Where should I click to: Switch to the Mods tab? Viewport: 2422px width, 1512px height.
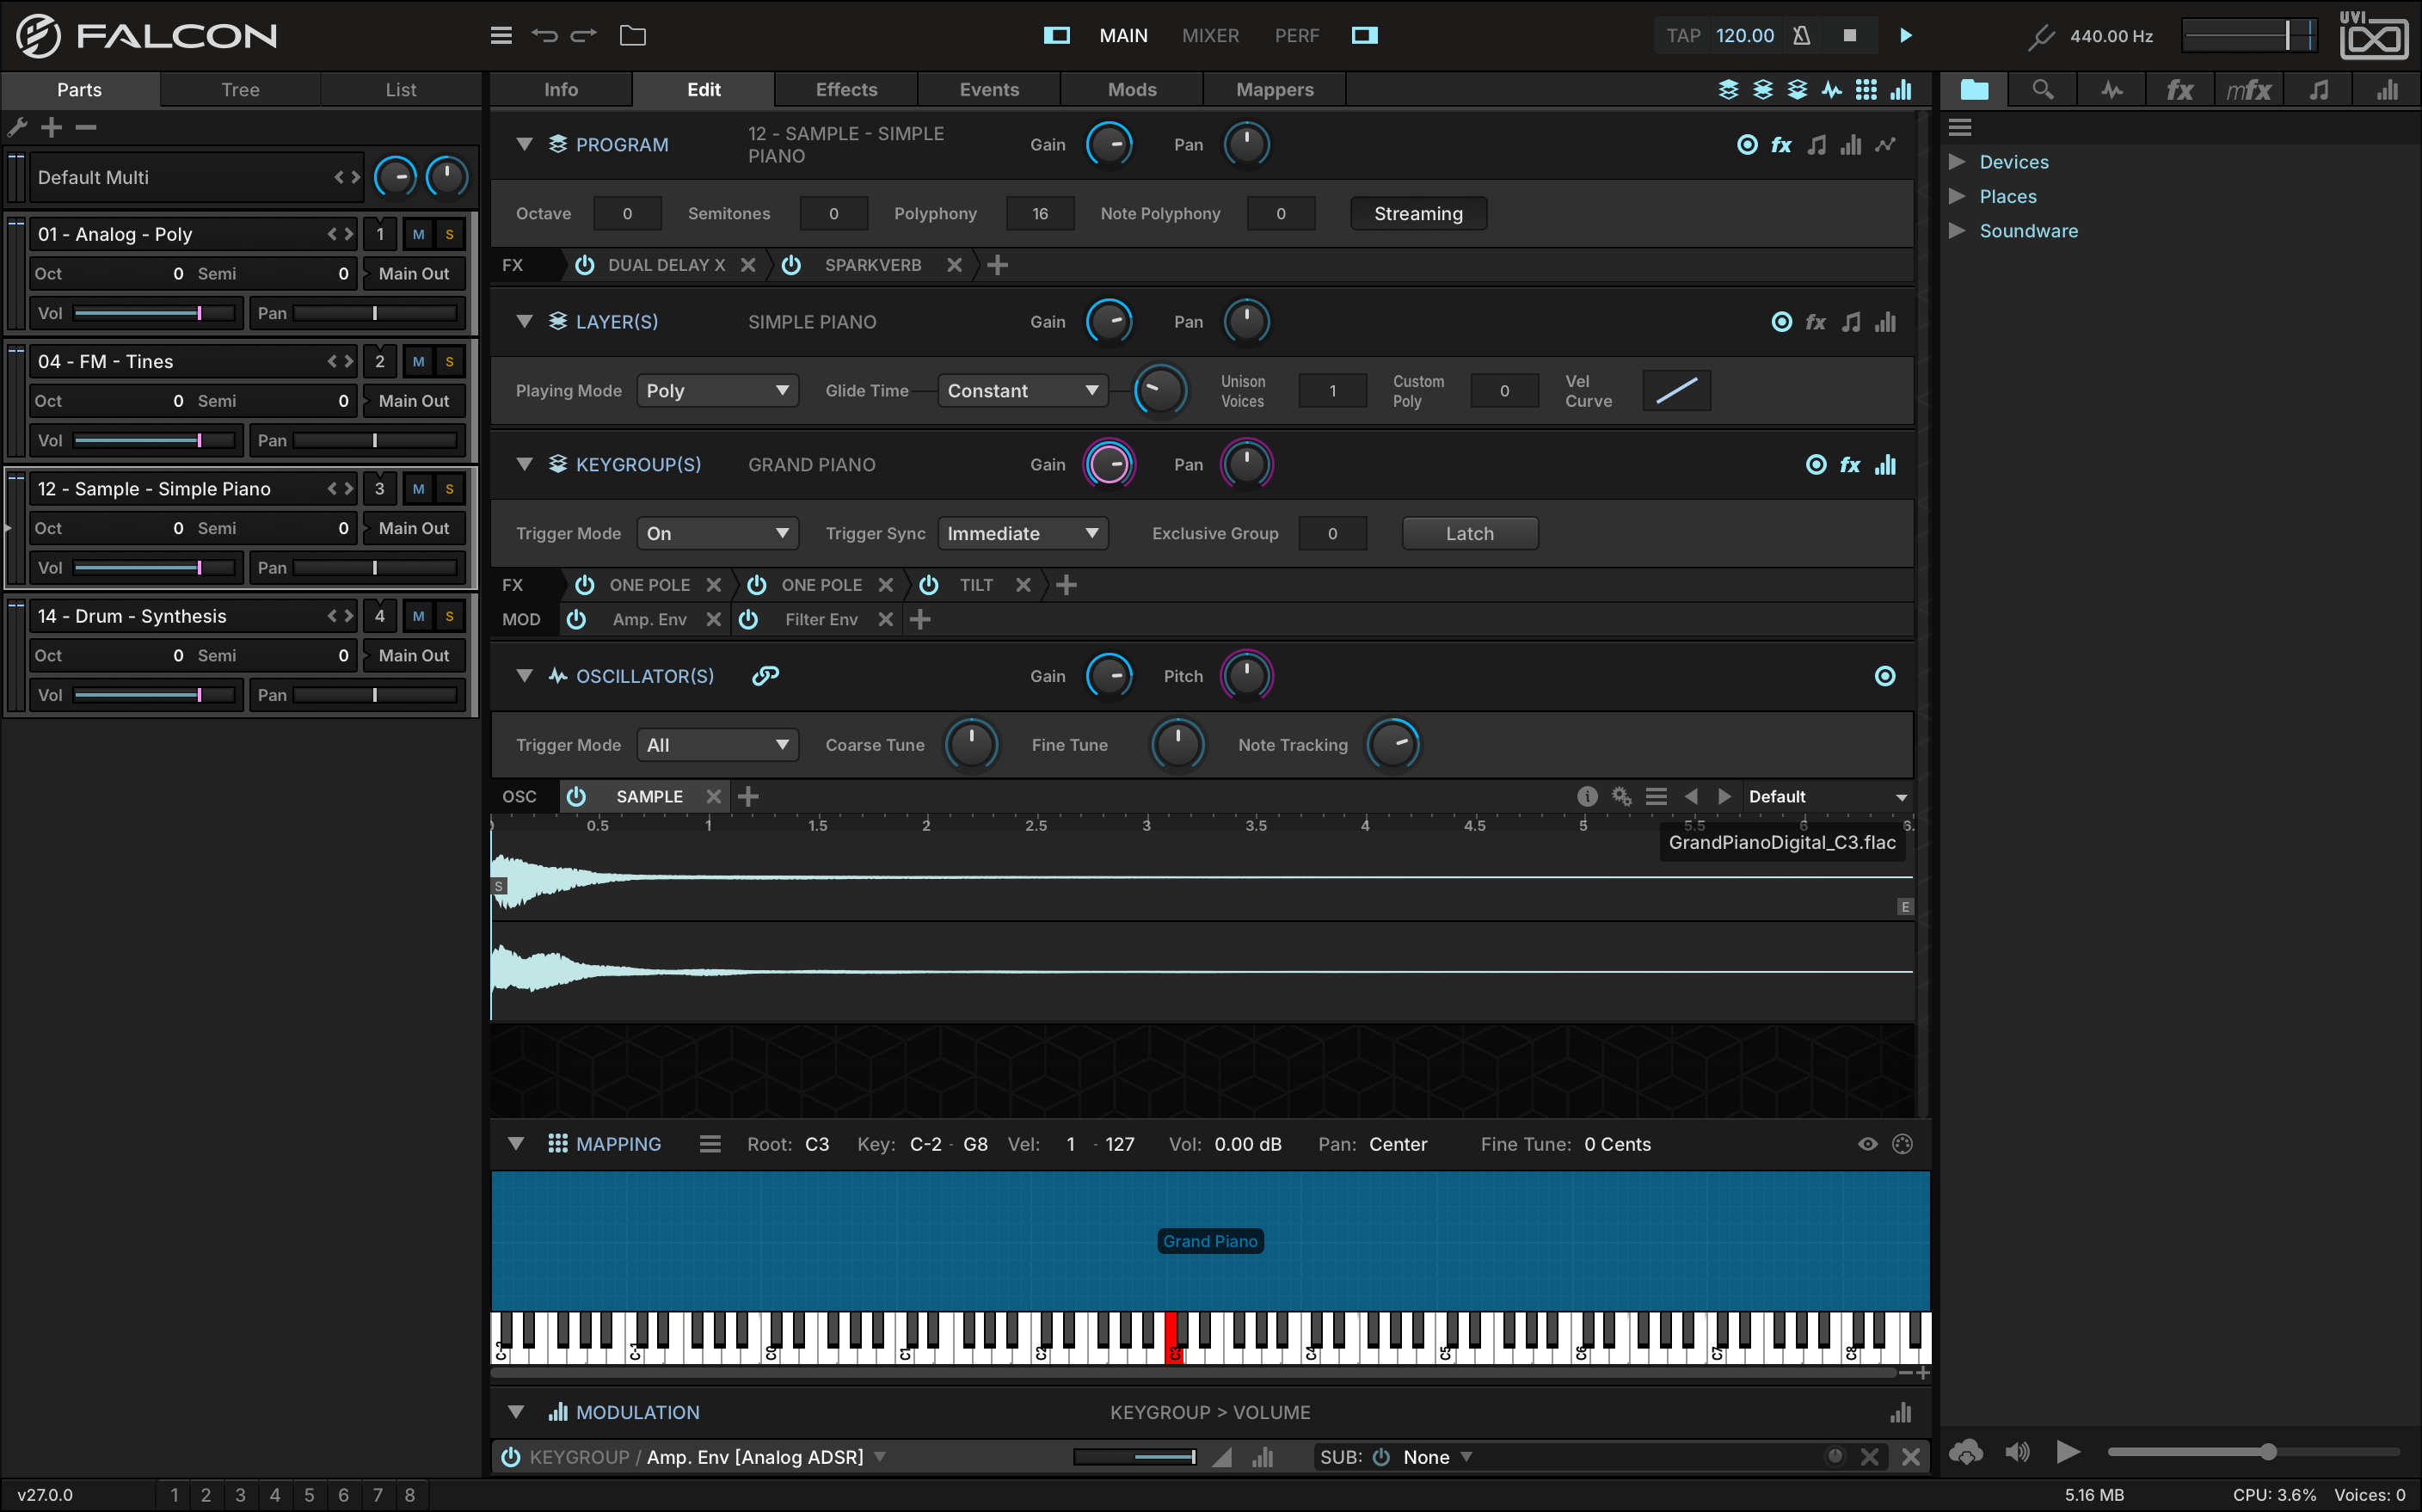[1132, 90]
